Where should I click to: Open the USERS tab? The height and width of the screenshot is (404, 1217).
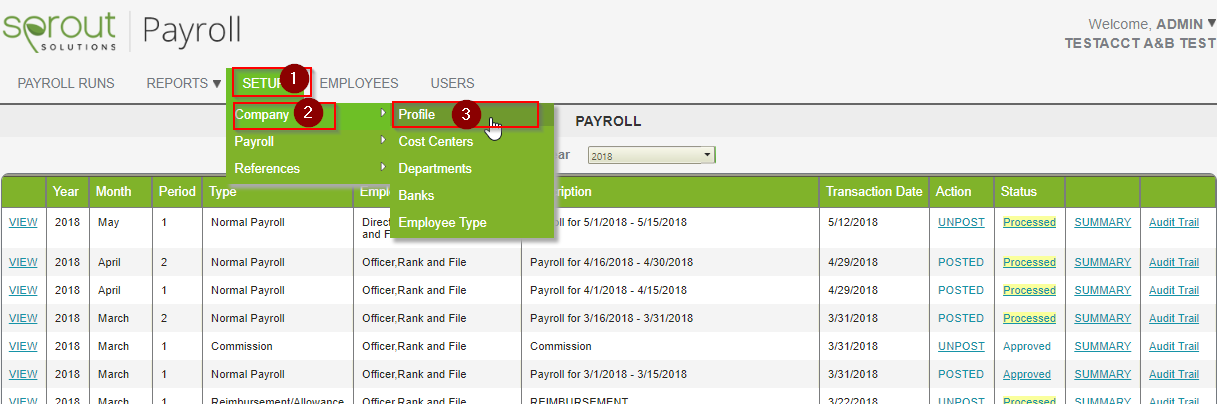(452, 83)
